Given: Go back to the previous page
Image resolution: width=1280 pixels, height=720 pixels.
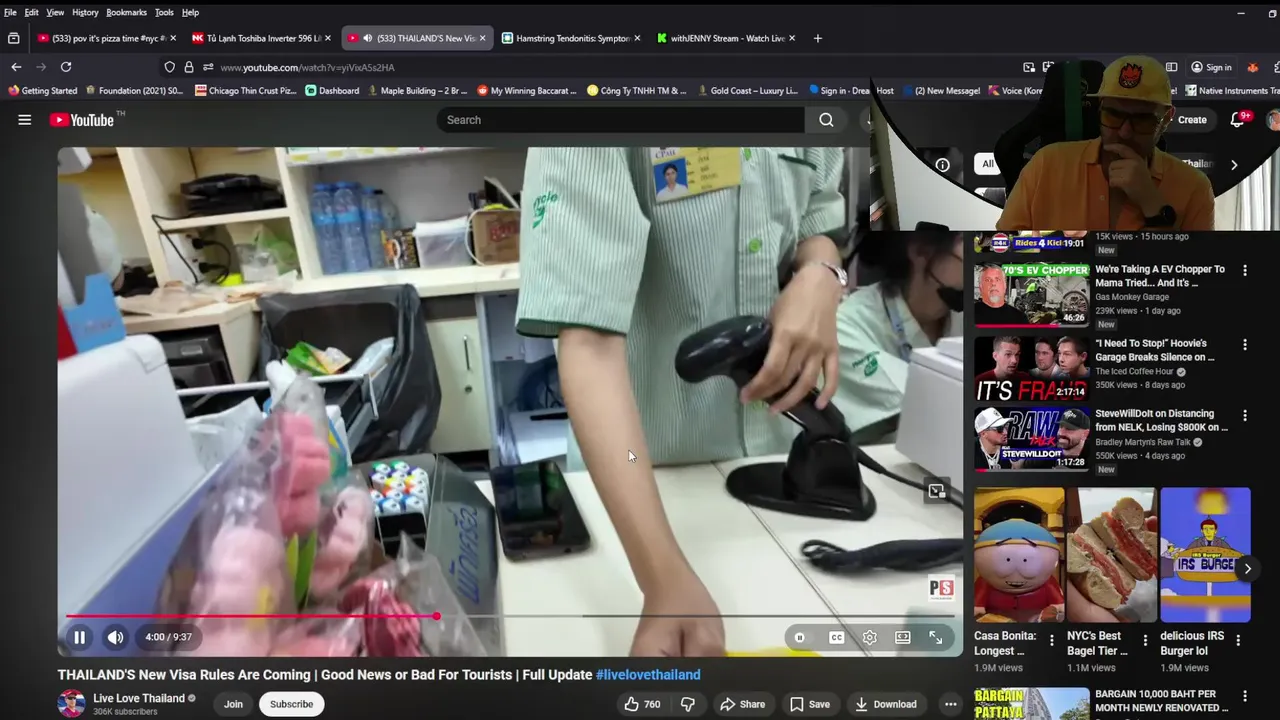Looking at the screenshot, I should tap(16, 67).
